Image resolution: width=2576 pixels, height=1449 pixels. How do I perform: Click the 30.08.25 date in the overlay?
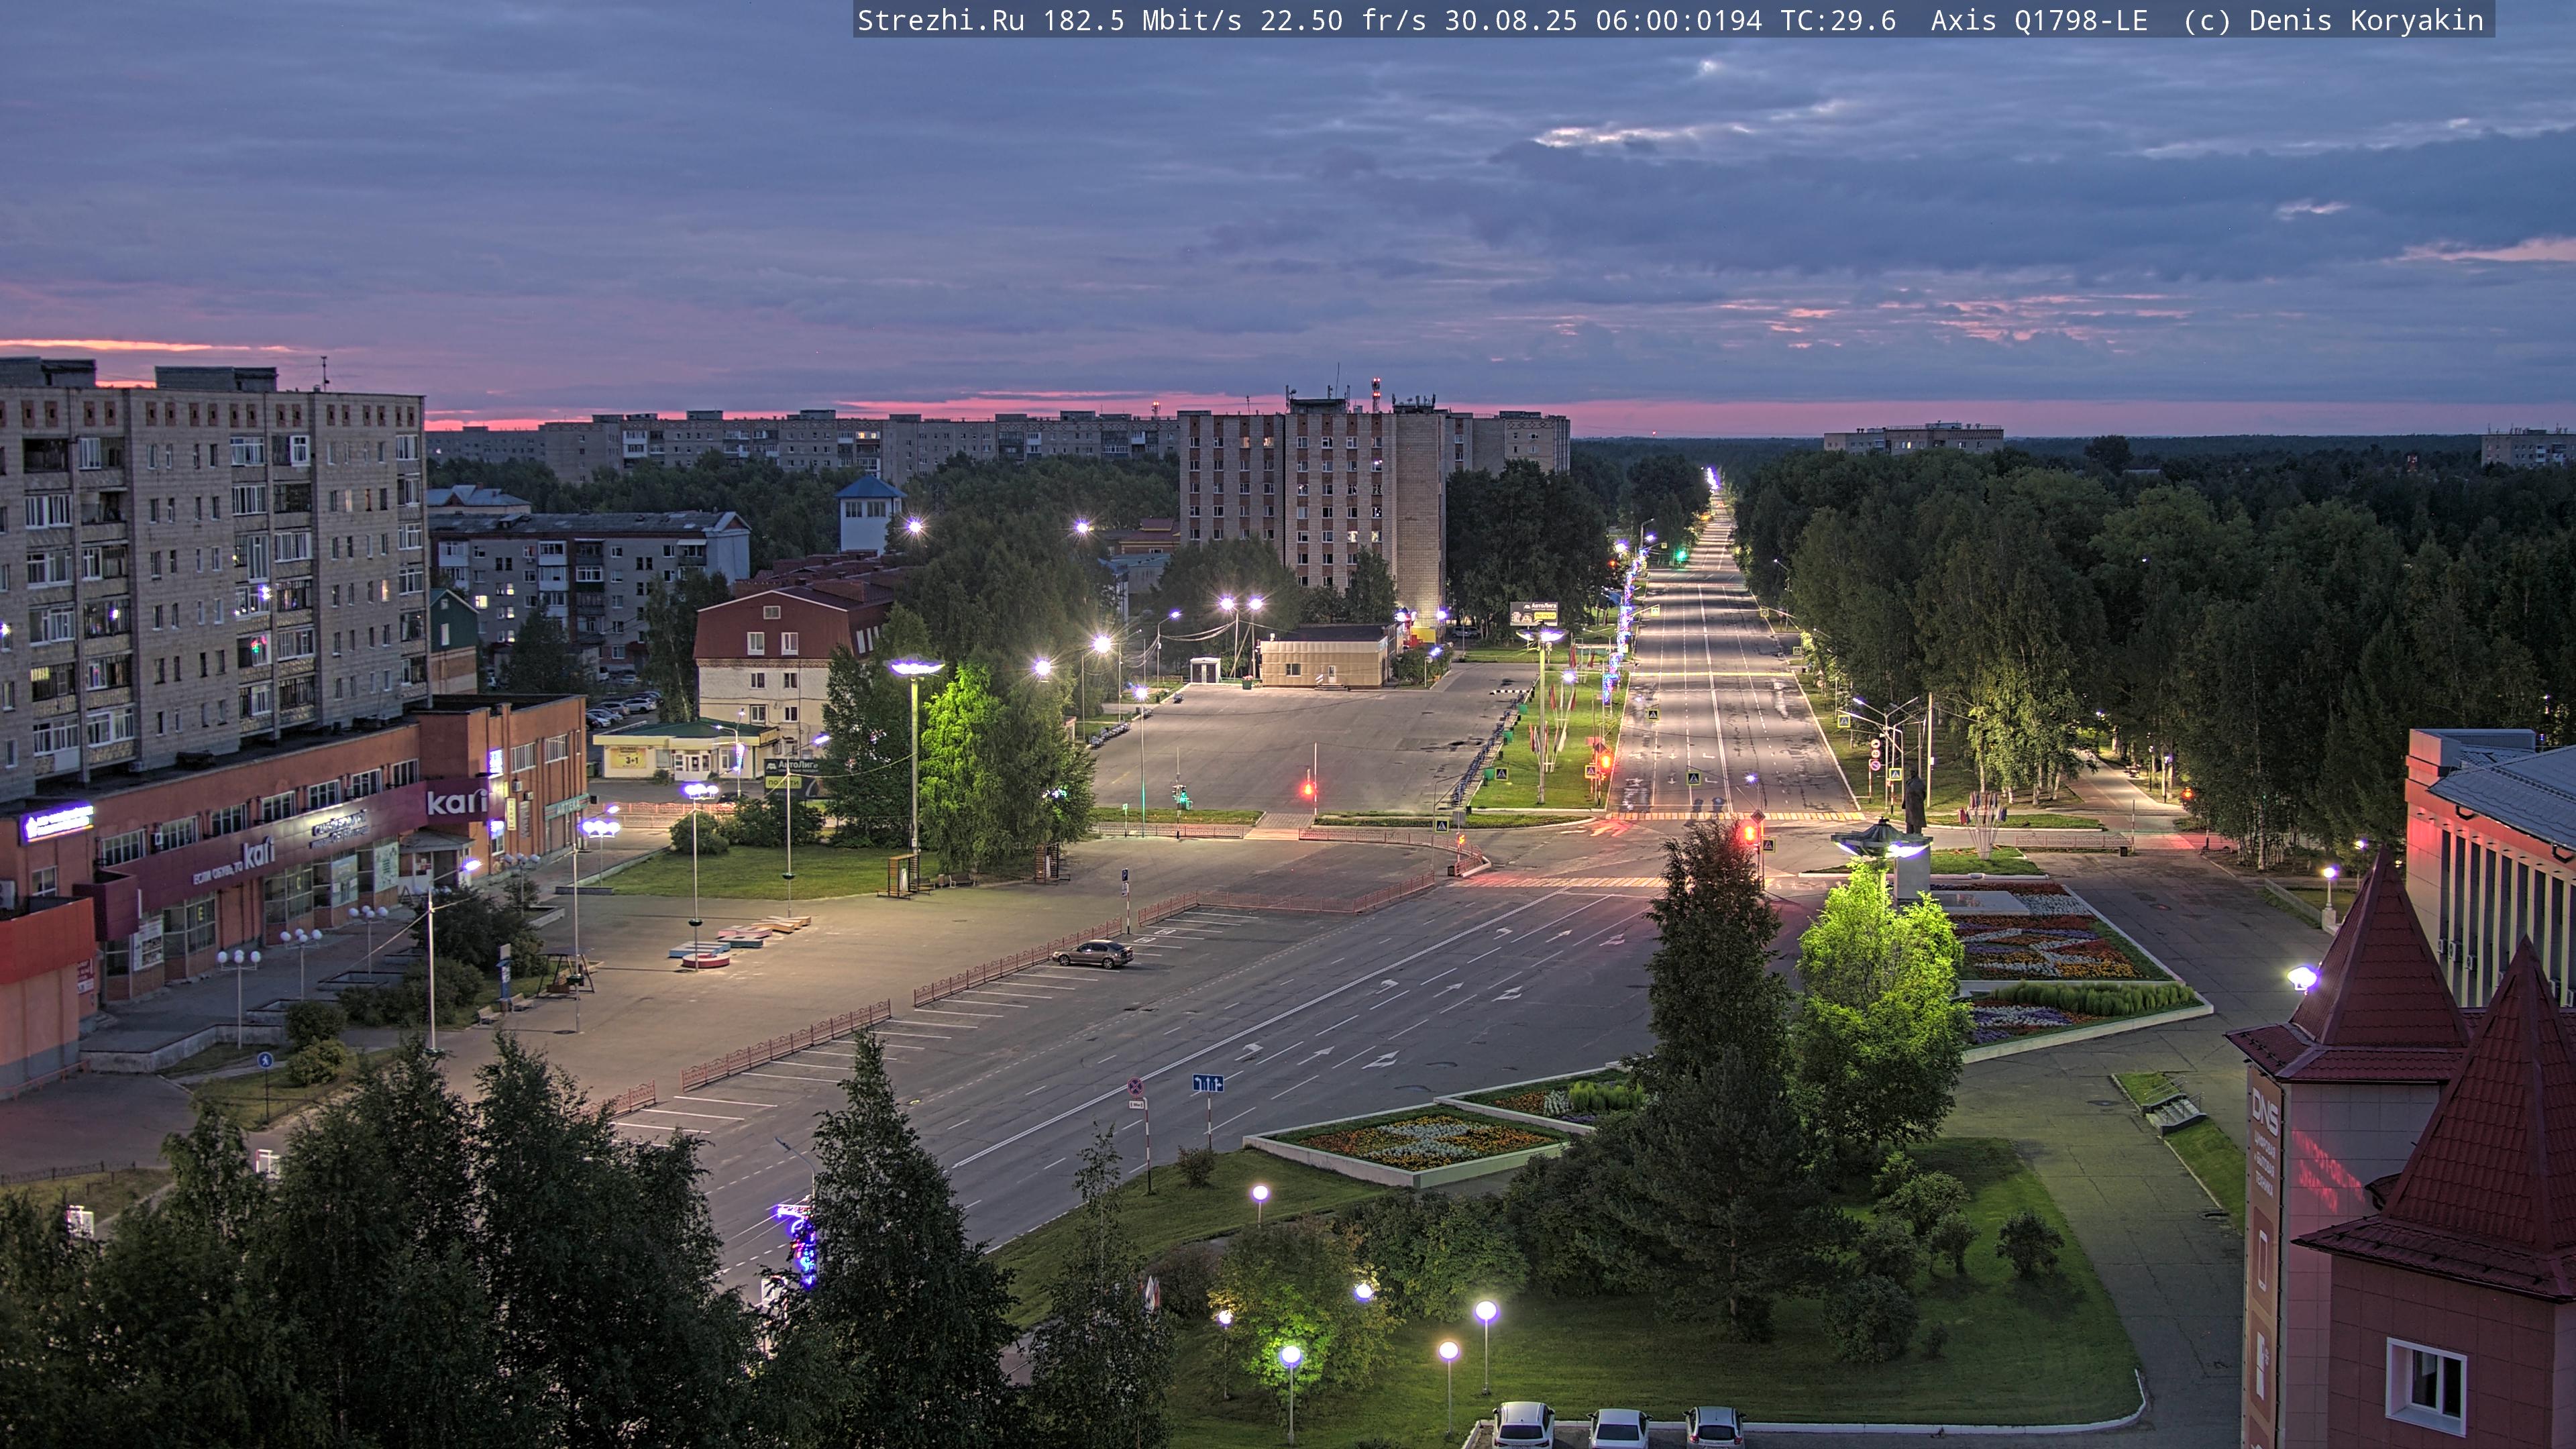tap(1510, 20)
